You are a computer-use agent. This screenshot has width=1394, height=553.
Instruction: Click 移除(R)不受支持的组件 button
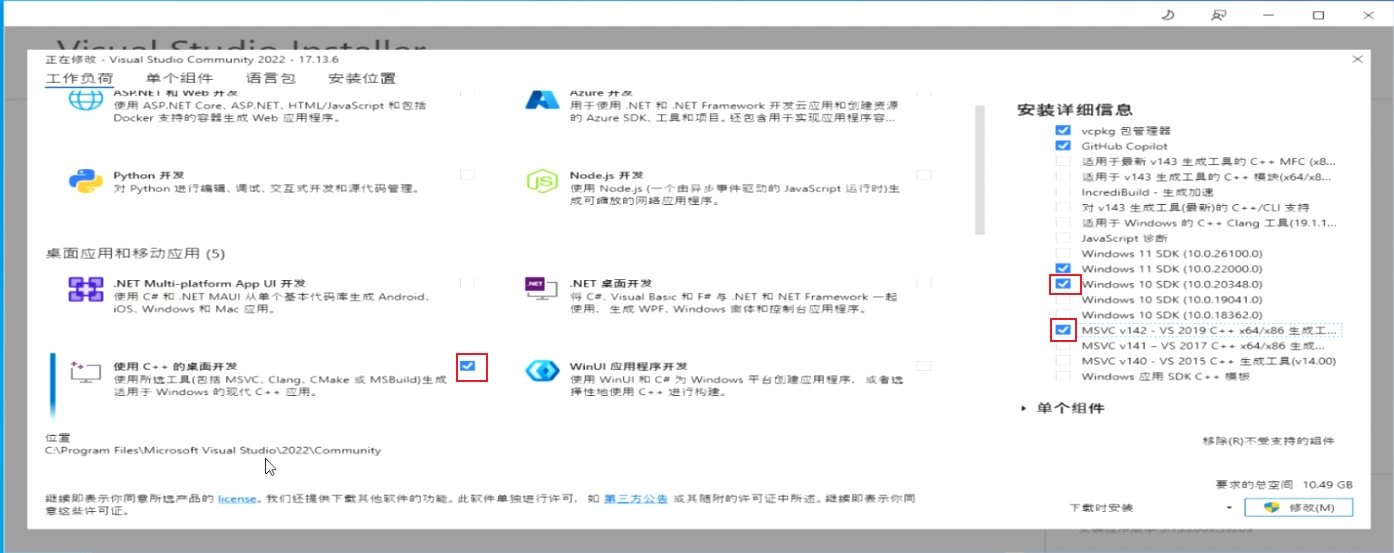click(x=1269, y=441)
